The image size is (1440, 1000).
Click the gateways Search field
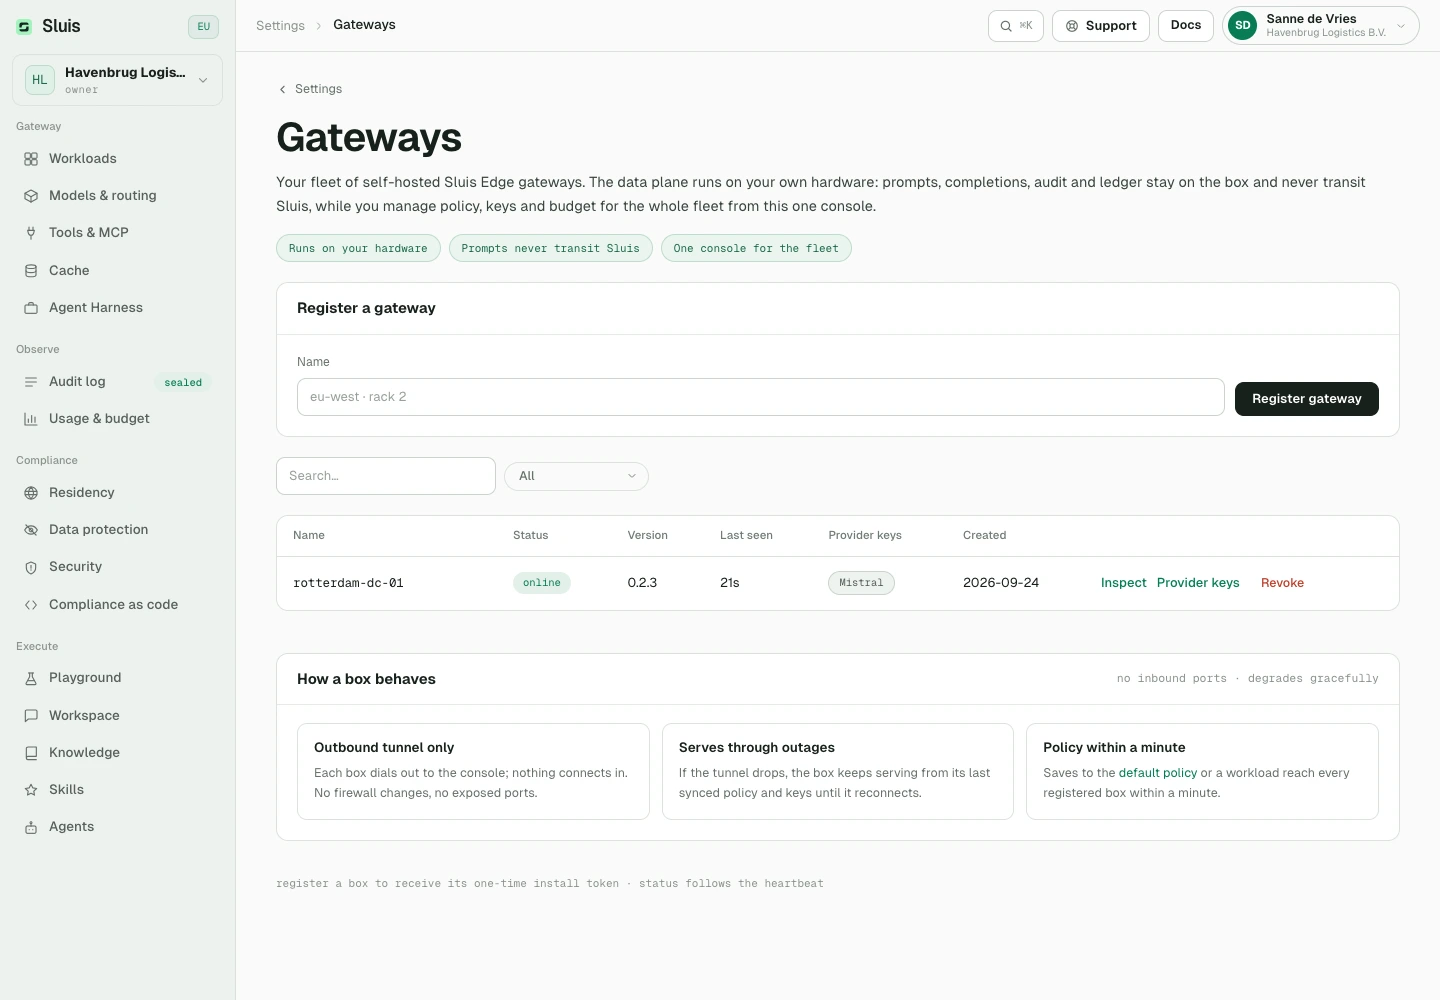(386, 476)
